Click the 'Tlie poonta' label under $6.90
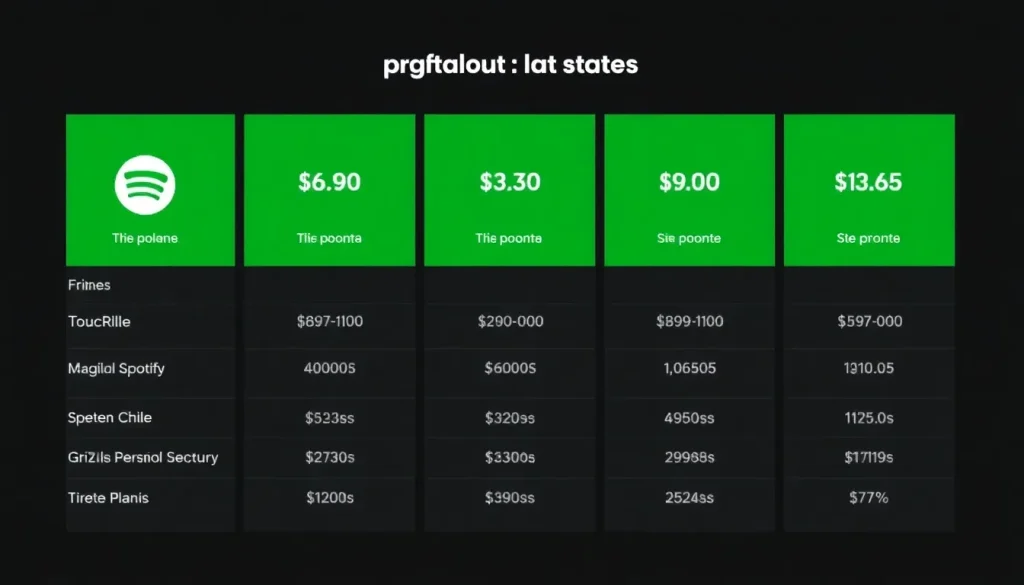This screenshot has width=1024, height=585. [329, 238]
